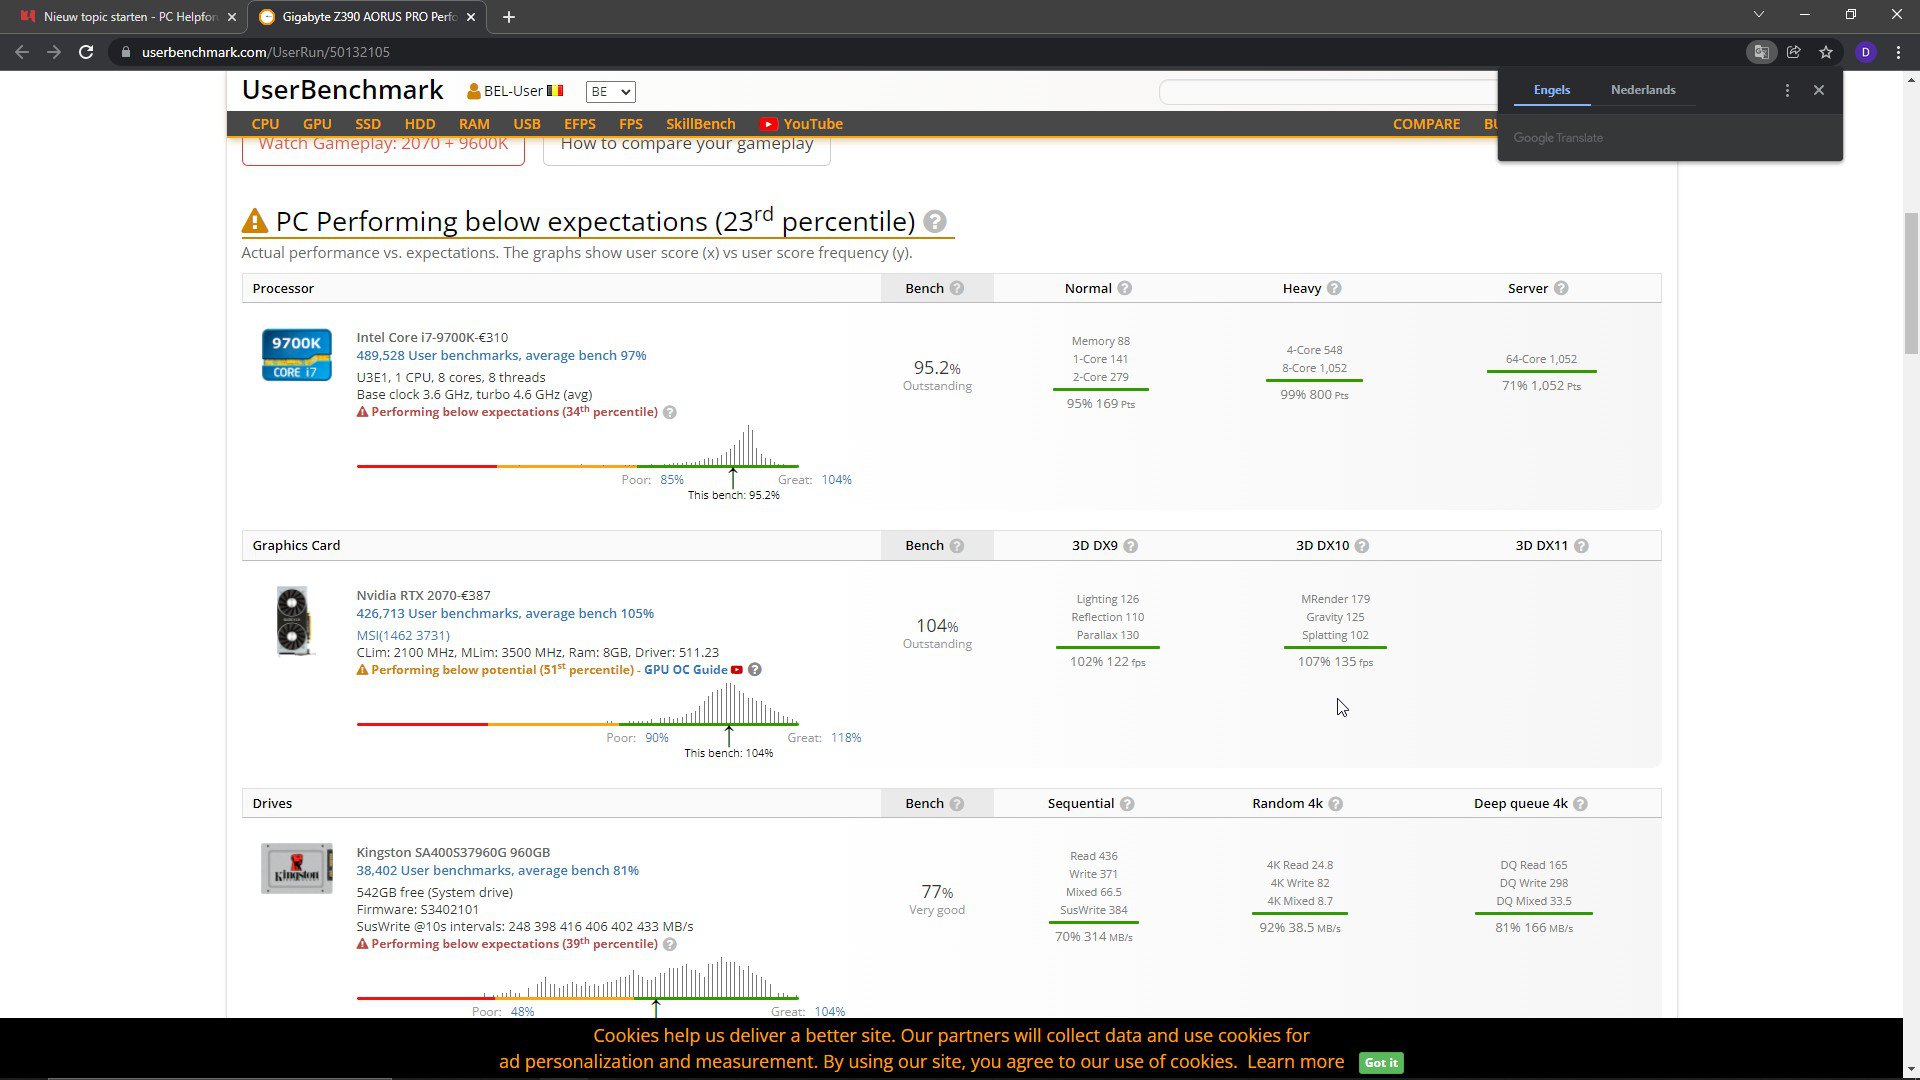Open 489,528 User benchmarks link for i7-9700K

(x=501, y=356)
